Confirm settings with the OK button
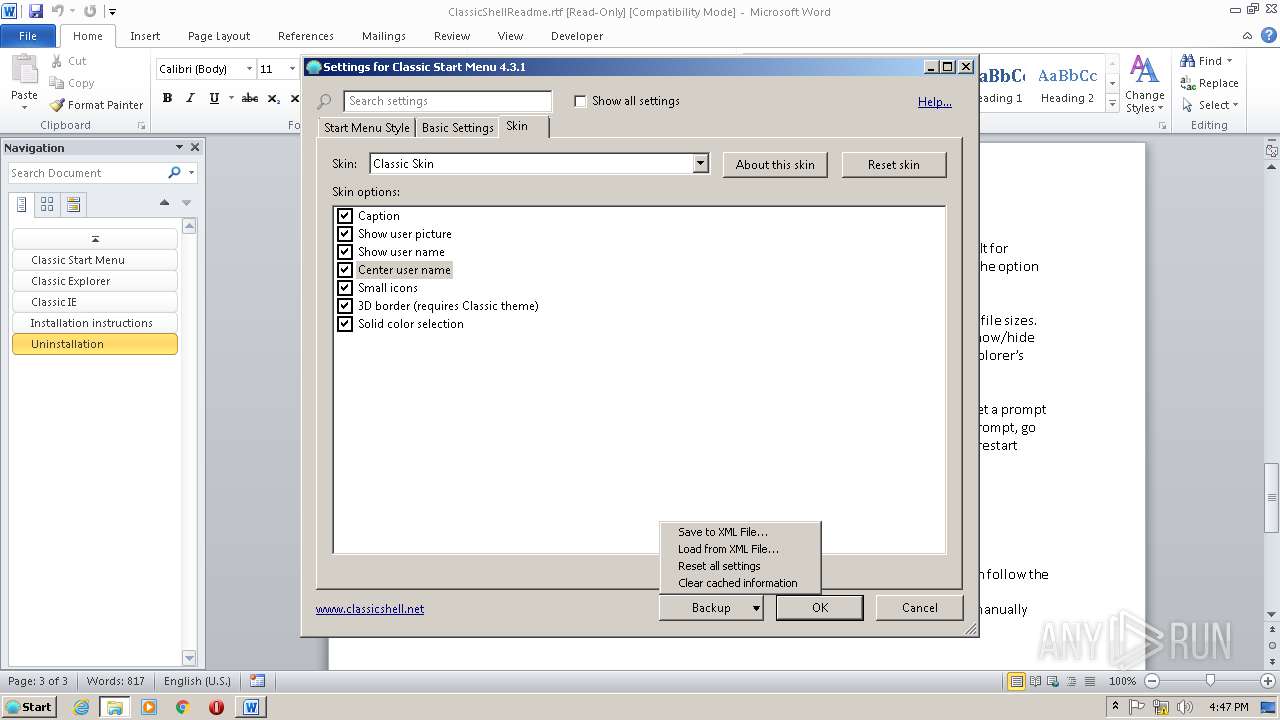This screenshot has width=1280, height=720. point(820,608)
